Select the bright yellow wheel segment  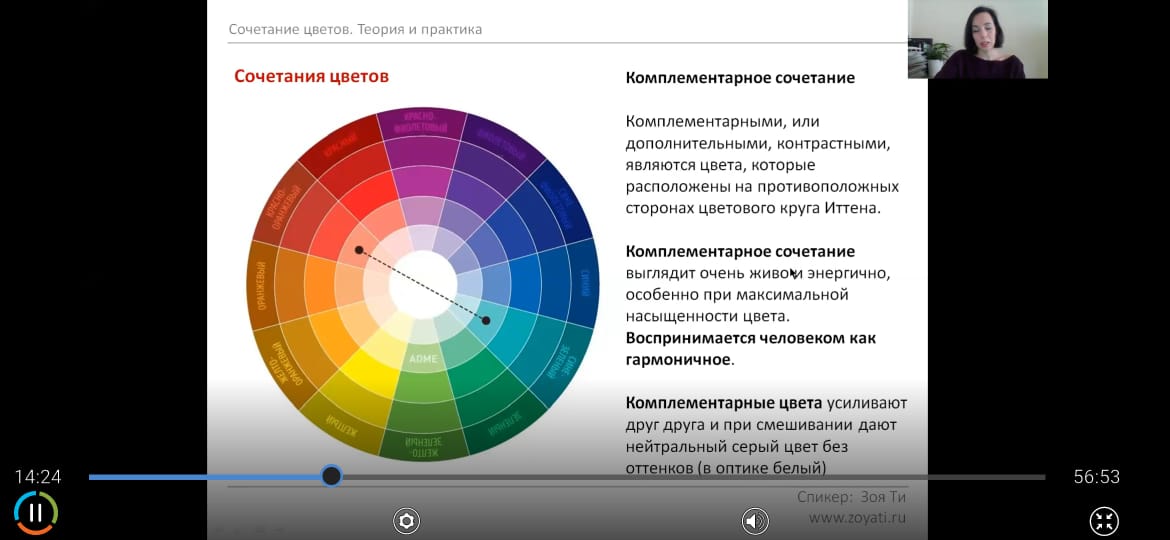coord(372,371)
